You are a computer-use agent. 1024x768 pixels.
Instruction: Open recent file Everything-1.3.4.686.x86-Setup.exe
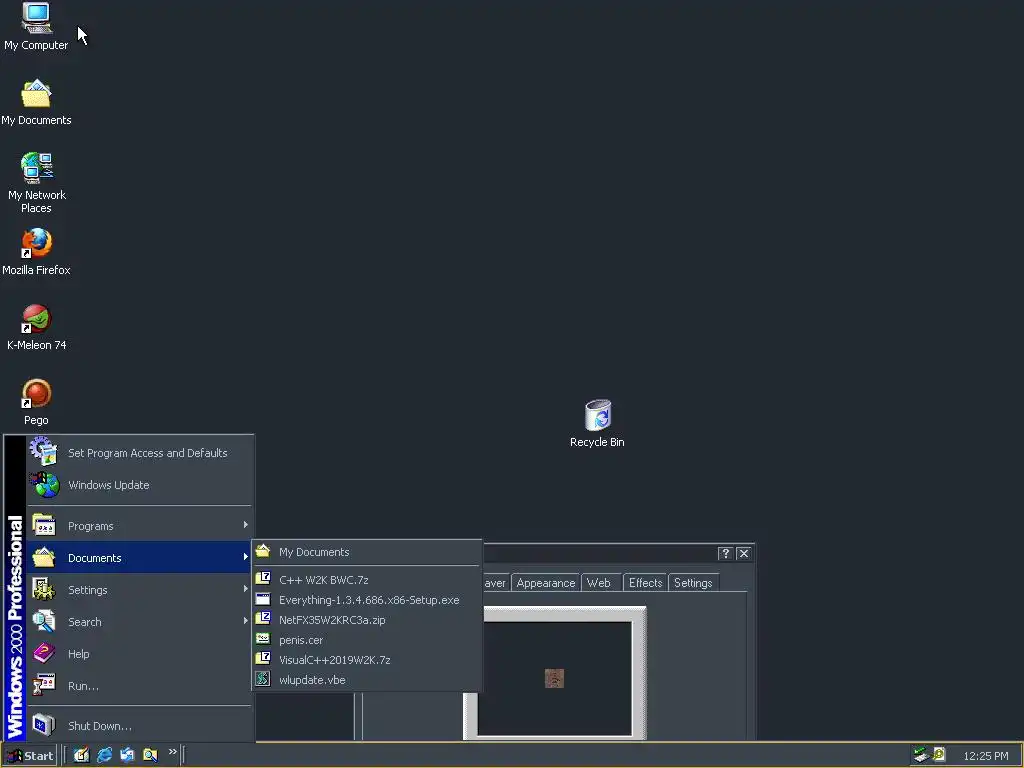point(366,600)
